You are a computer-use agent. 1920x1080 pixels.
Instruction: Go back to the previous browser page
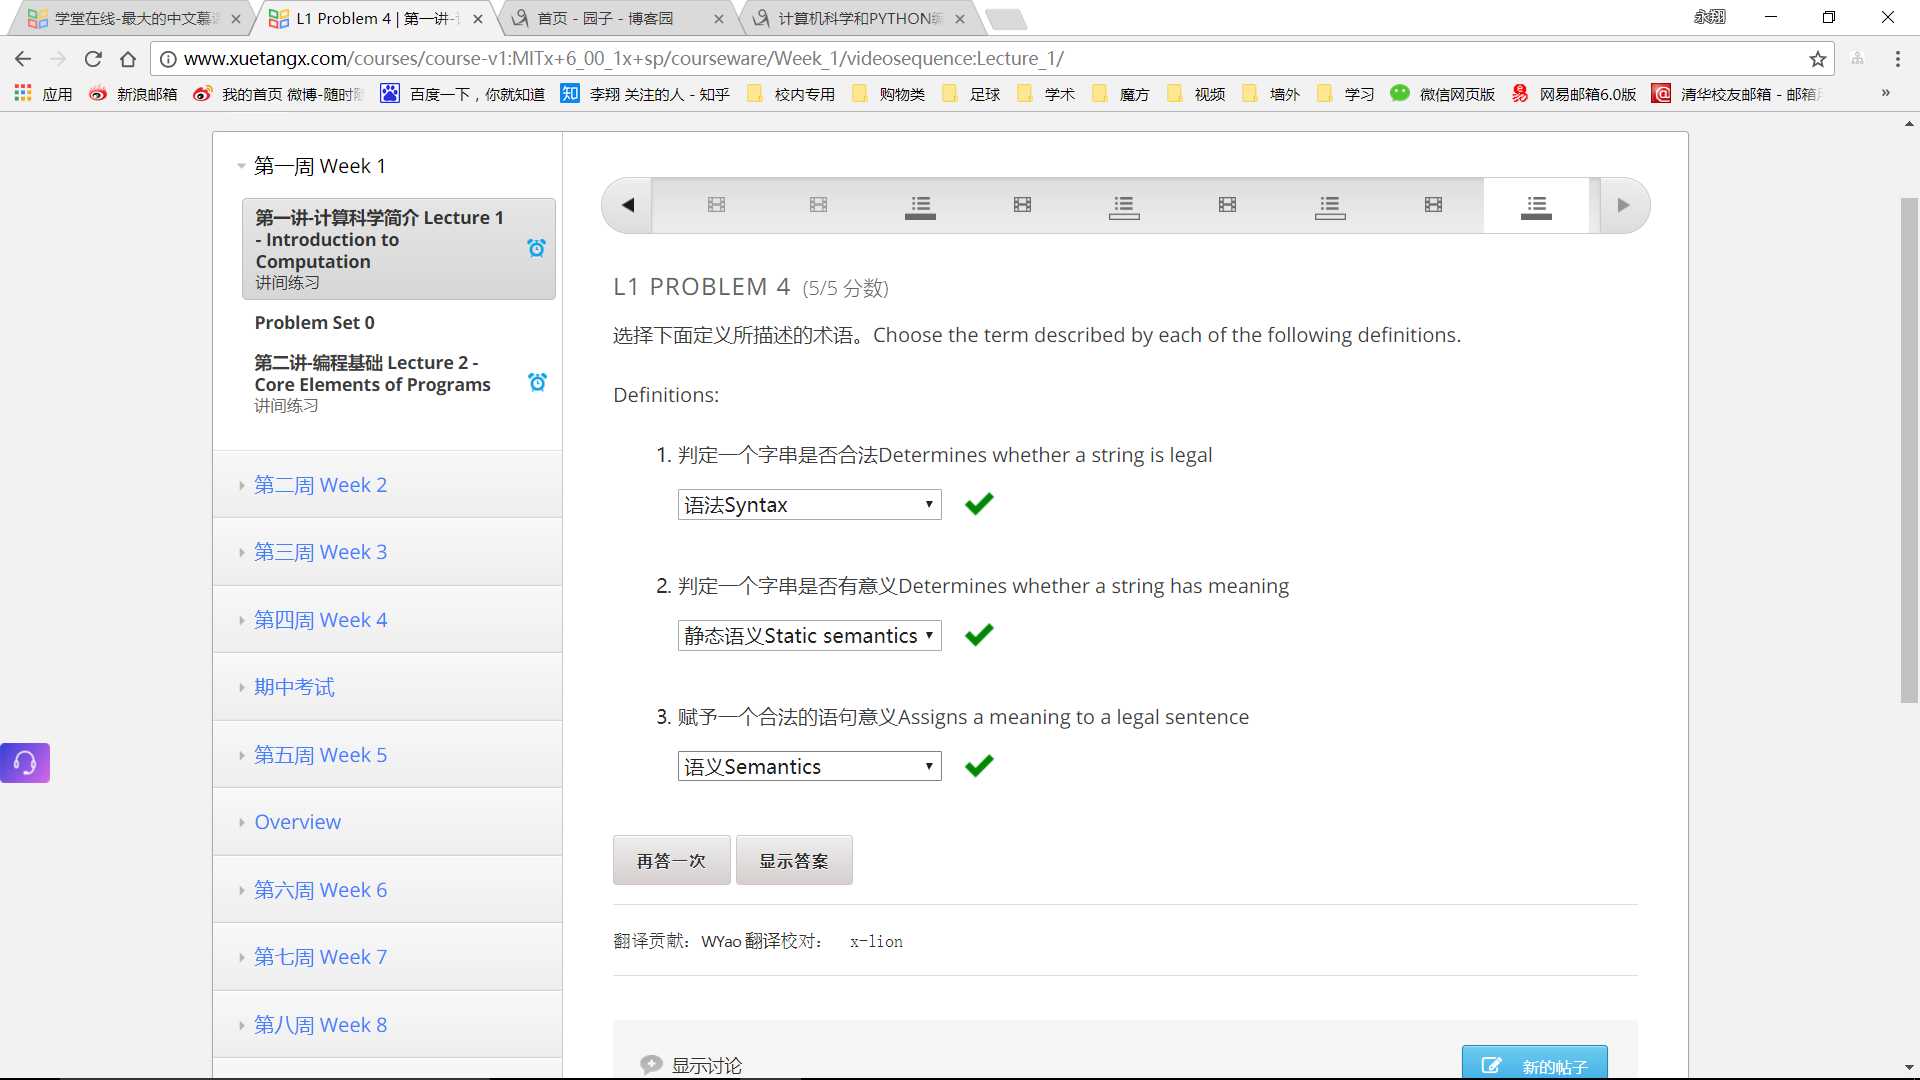[x=23, y=59]
